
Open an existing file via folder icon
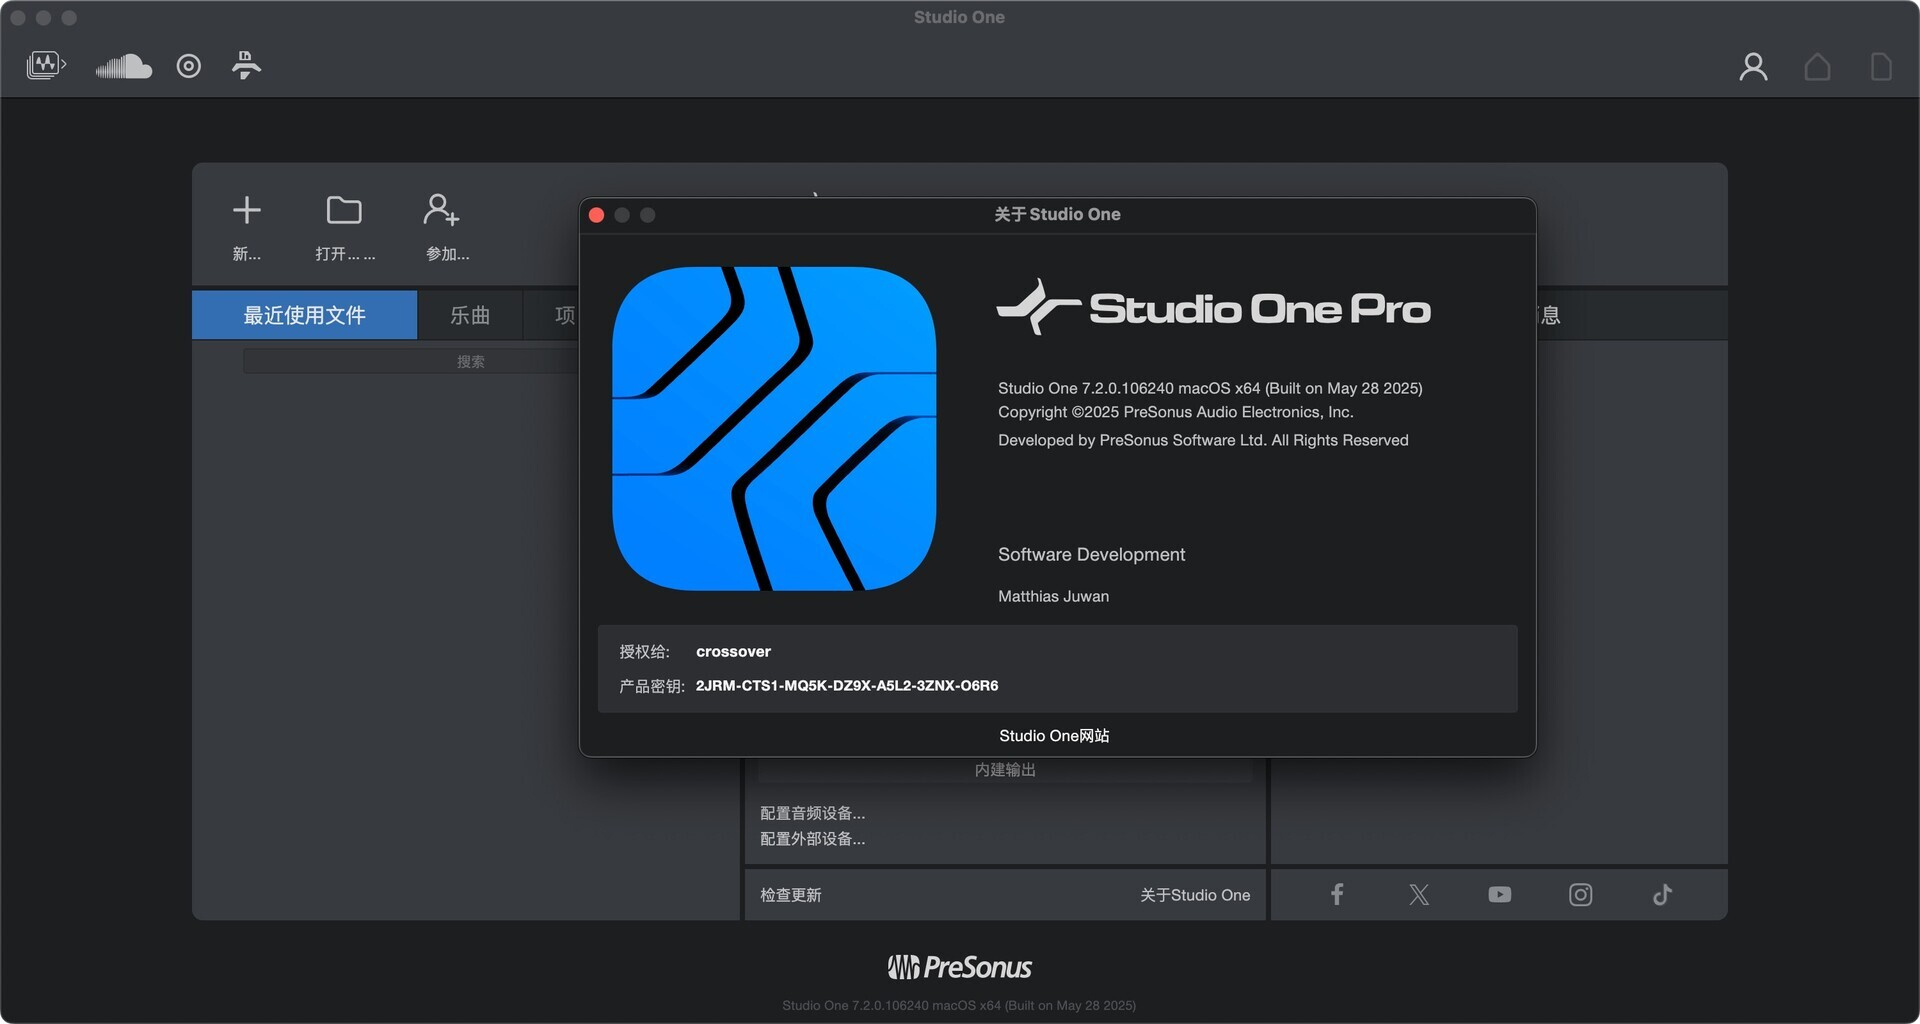tap(344, 210)
